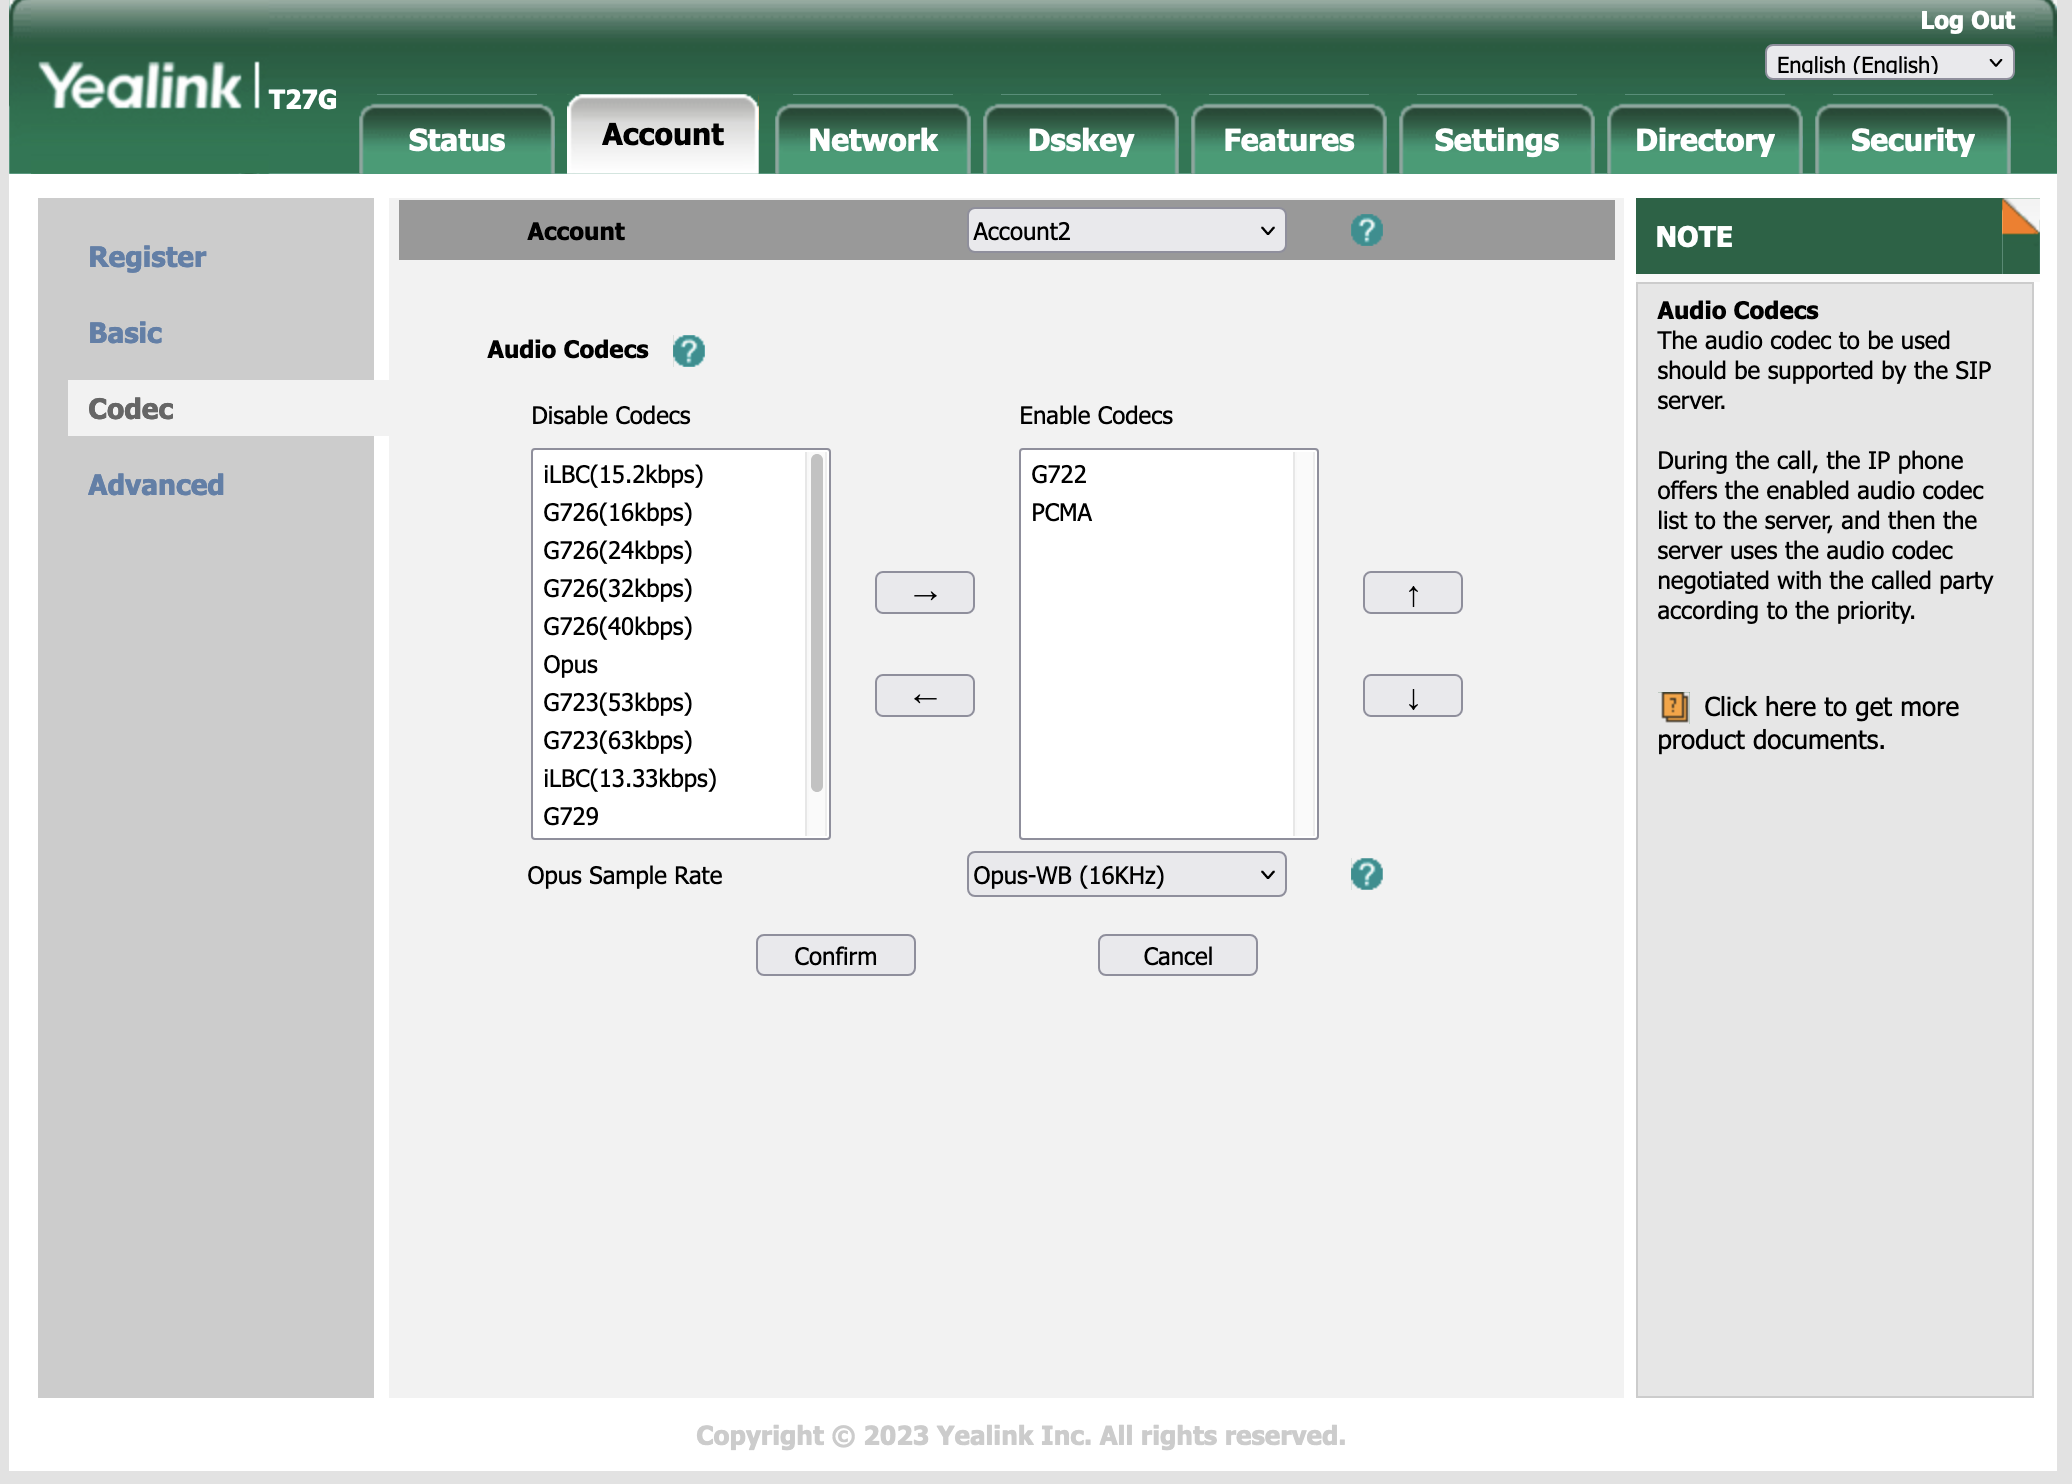The width and height of the screenshot is (2072, 1484).
Task: Select G722 in Enable Codecs list
Action: click(1058, 475)
